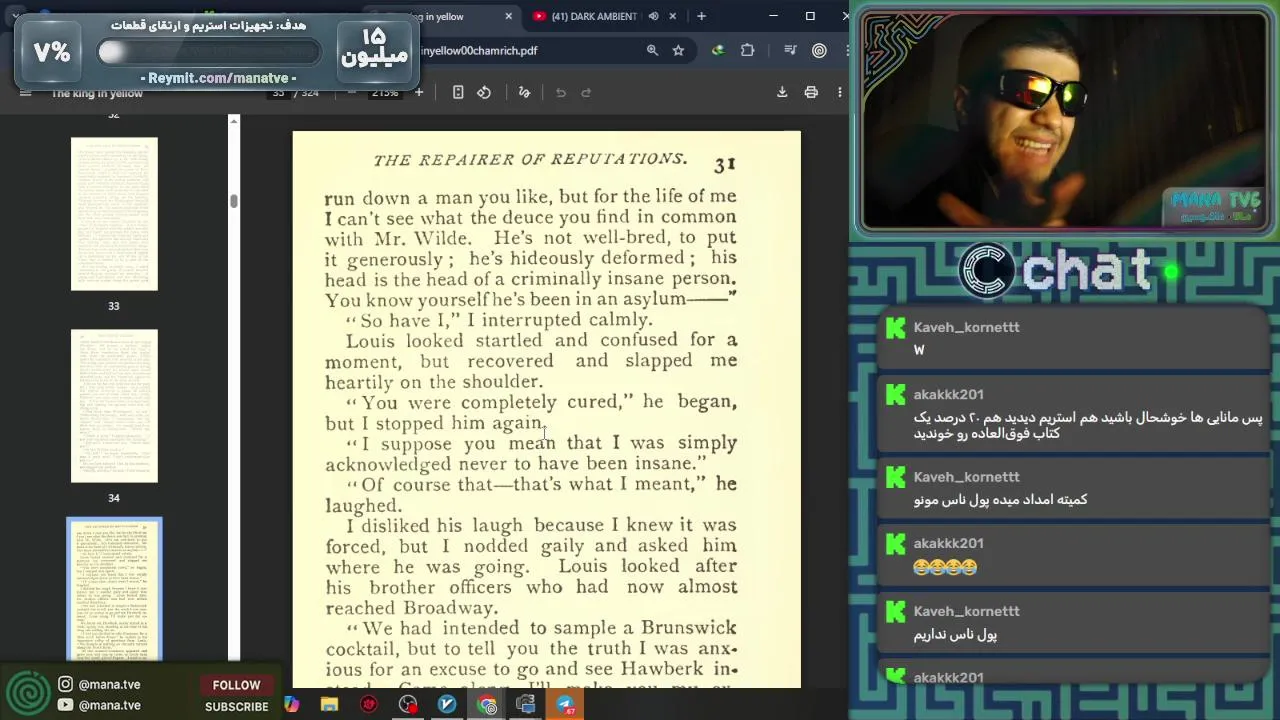The height and width of the screenshot is (720, 1280).
Task: Zoom in the PDF with the plus icon
Action: tap(419, 92)
